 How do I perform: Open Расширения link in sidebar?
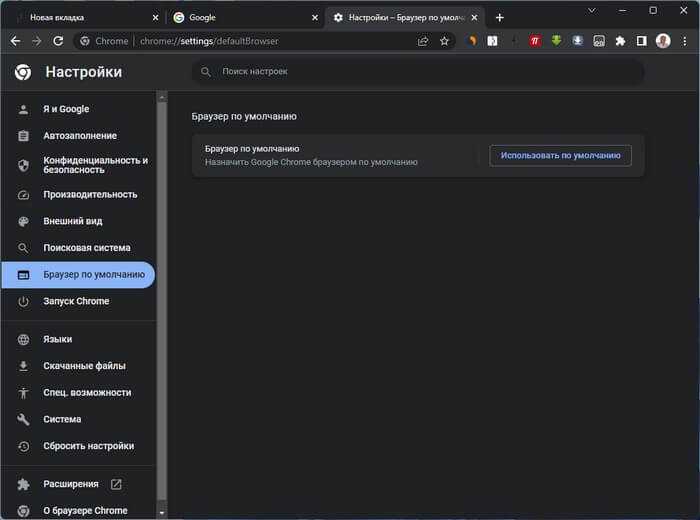click(x=78, y=484)
